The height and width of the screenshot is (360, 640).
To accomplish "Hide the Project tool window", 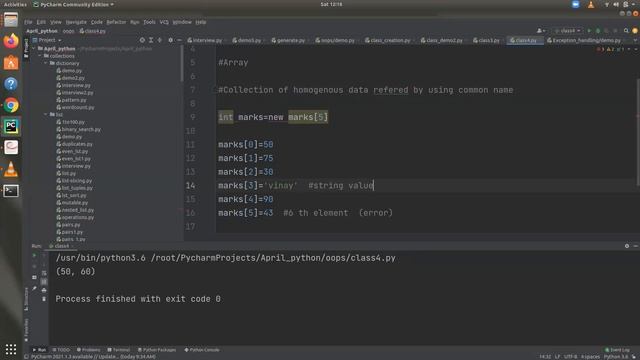I will [179, 40].
